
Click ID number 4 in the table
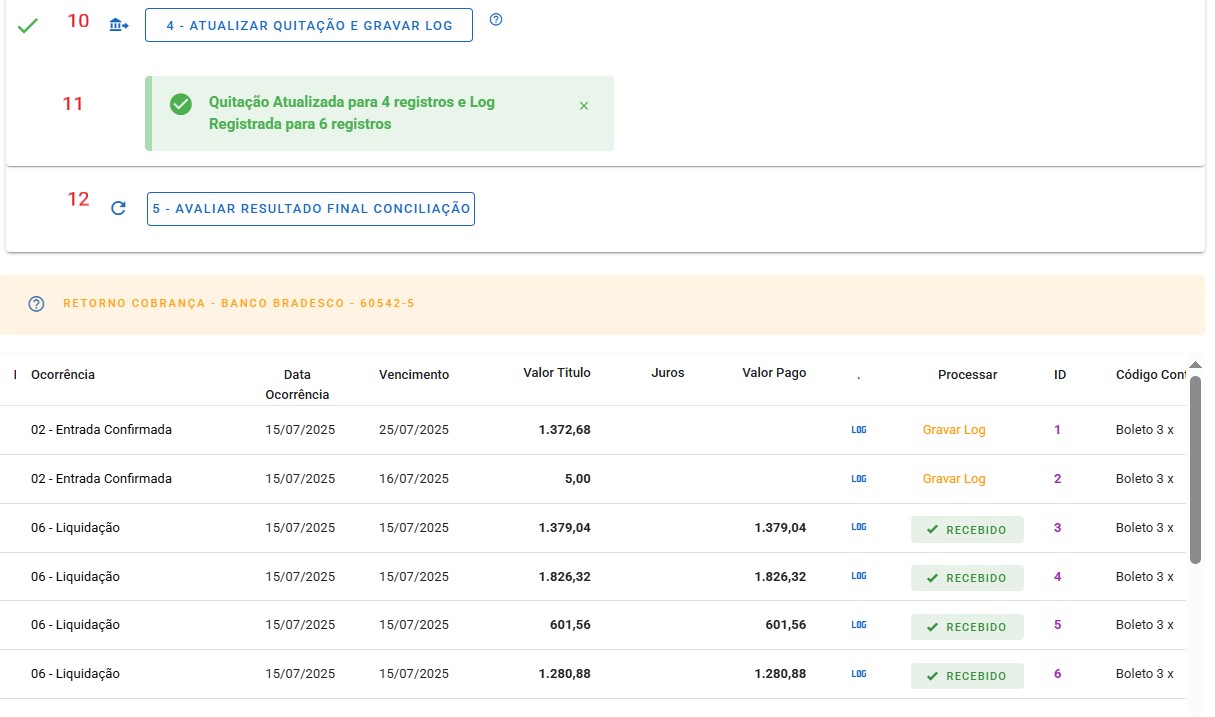(1058, 577)
